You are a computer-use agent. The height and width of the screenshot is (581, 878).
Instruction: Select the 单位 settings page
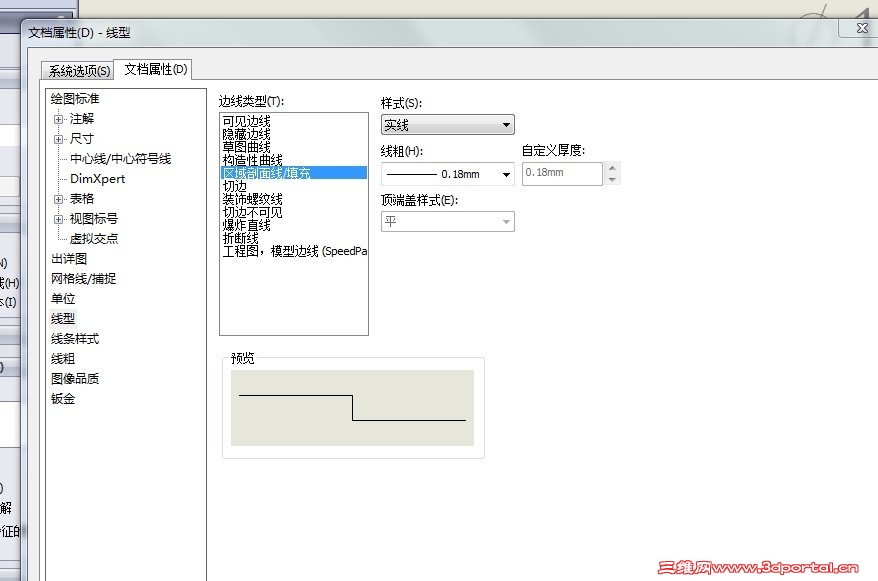63,298
